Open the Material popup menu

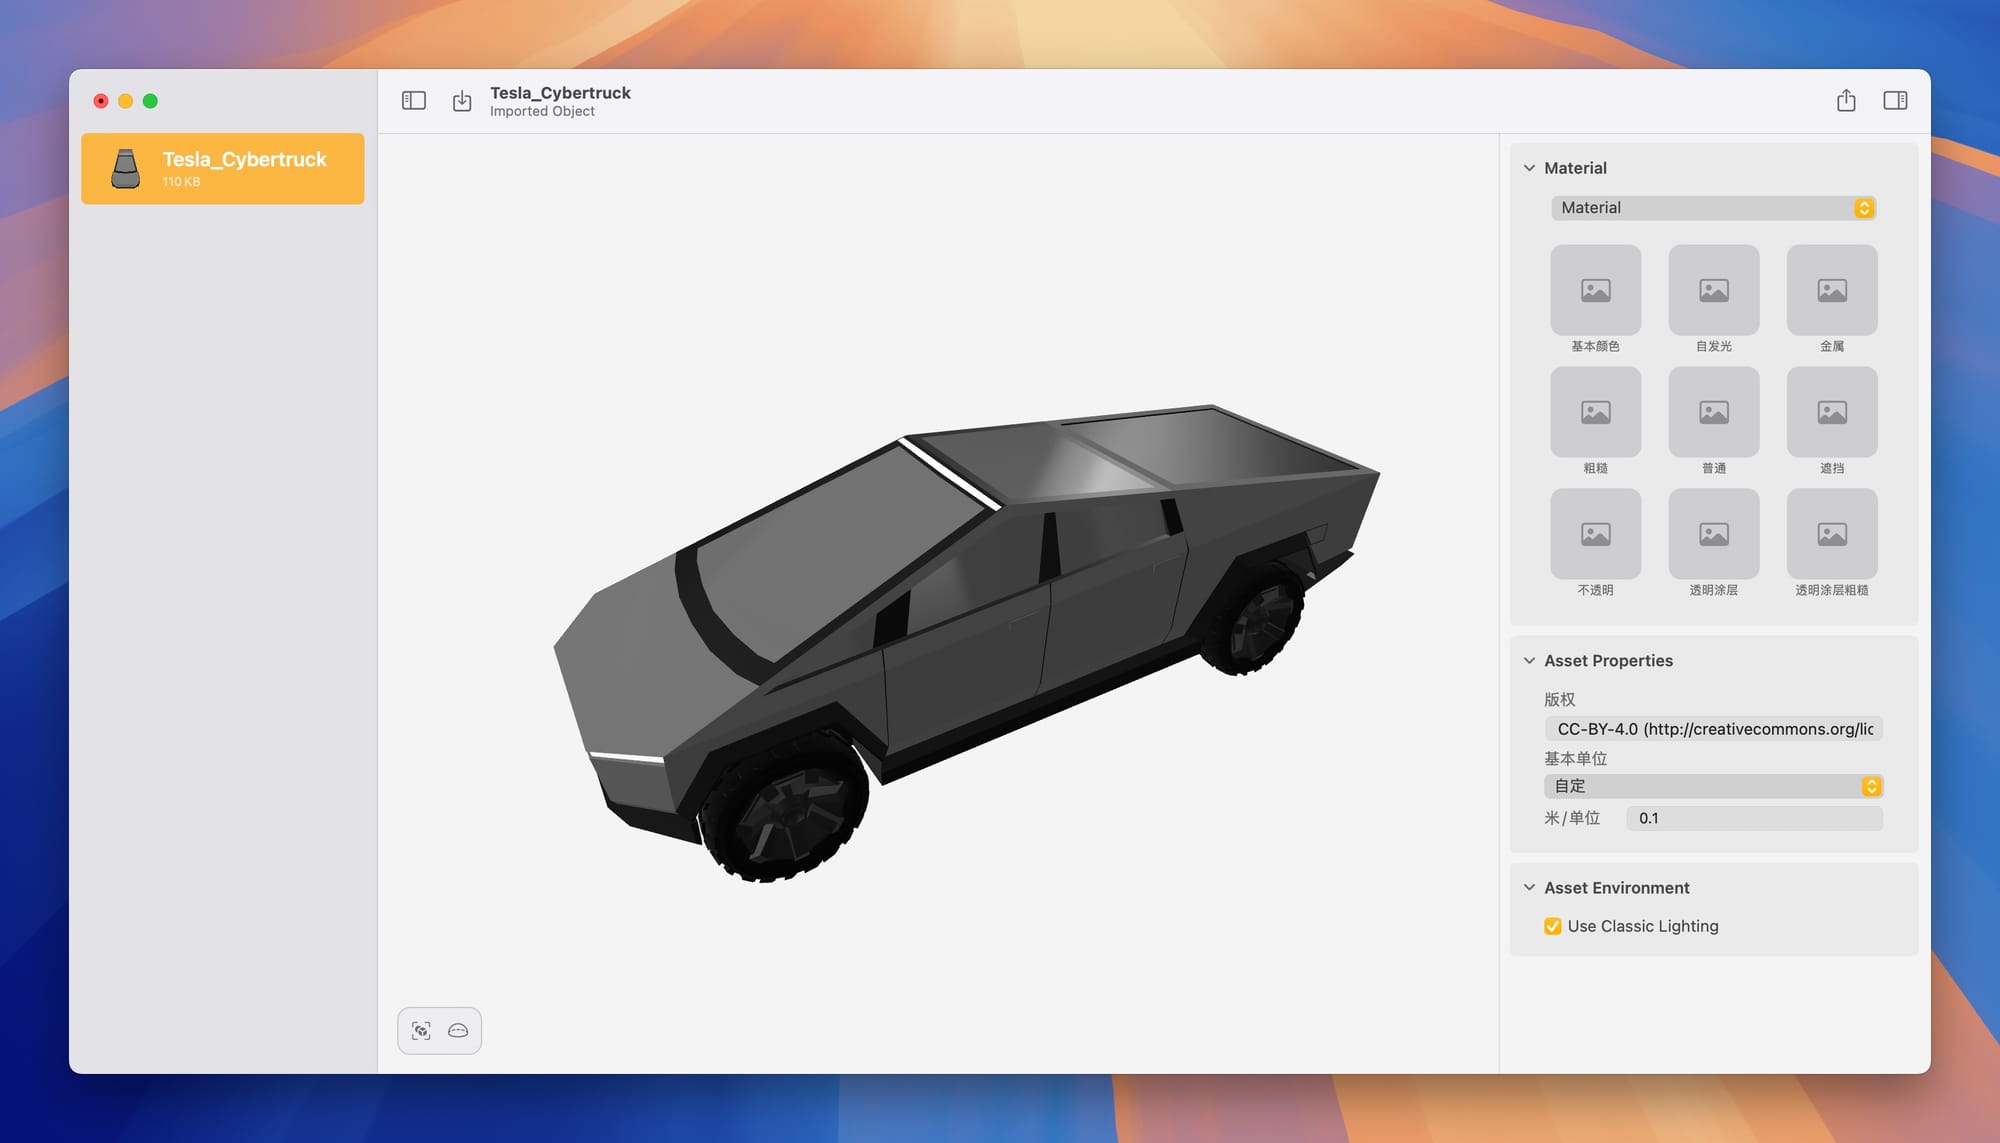coord(1712,208)
